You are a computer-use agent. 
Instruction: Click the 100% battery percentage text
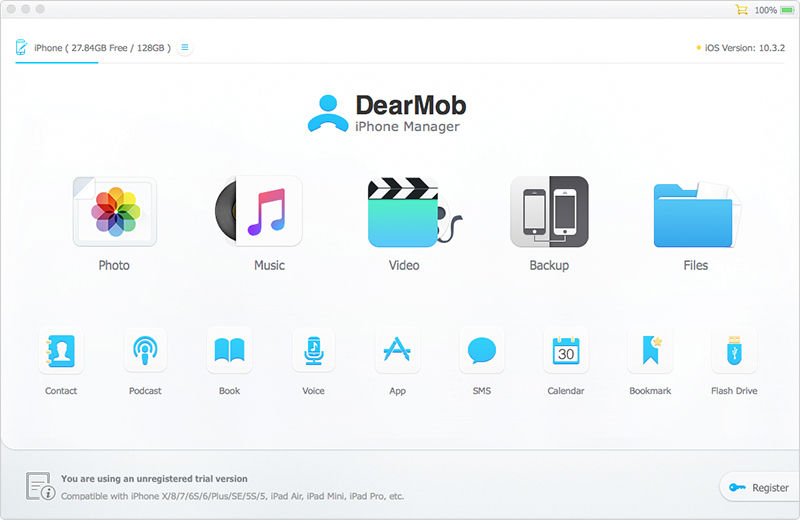[x=765, y=10]
